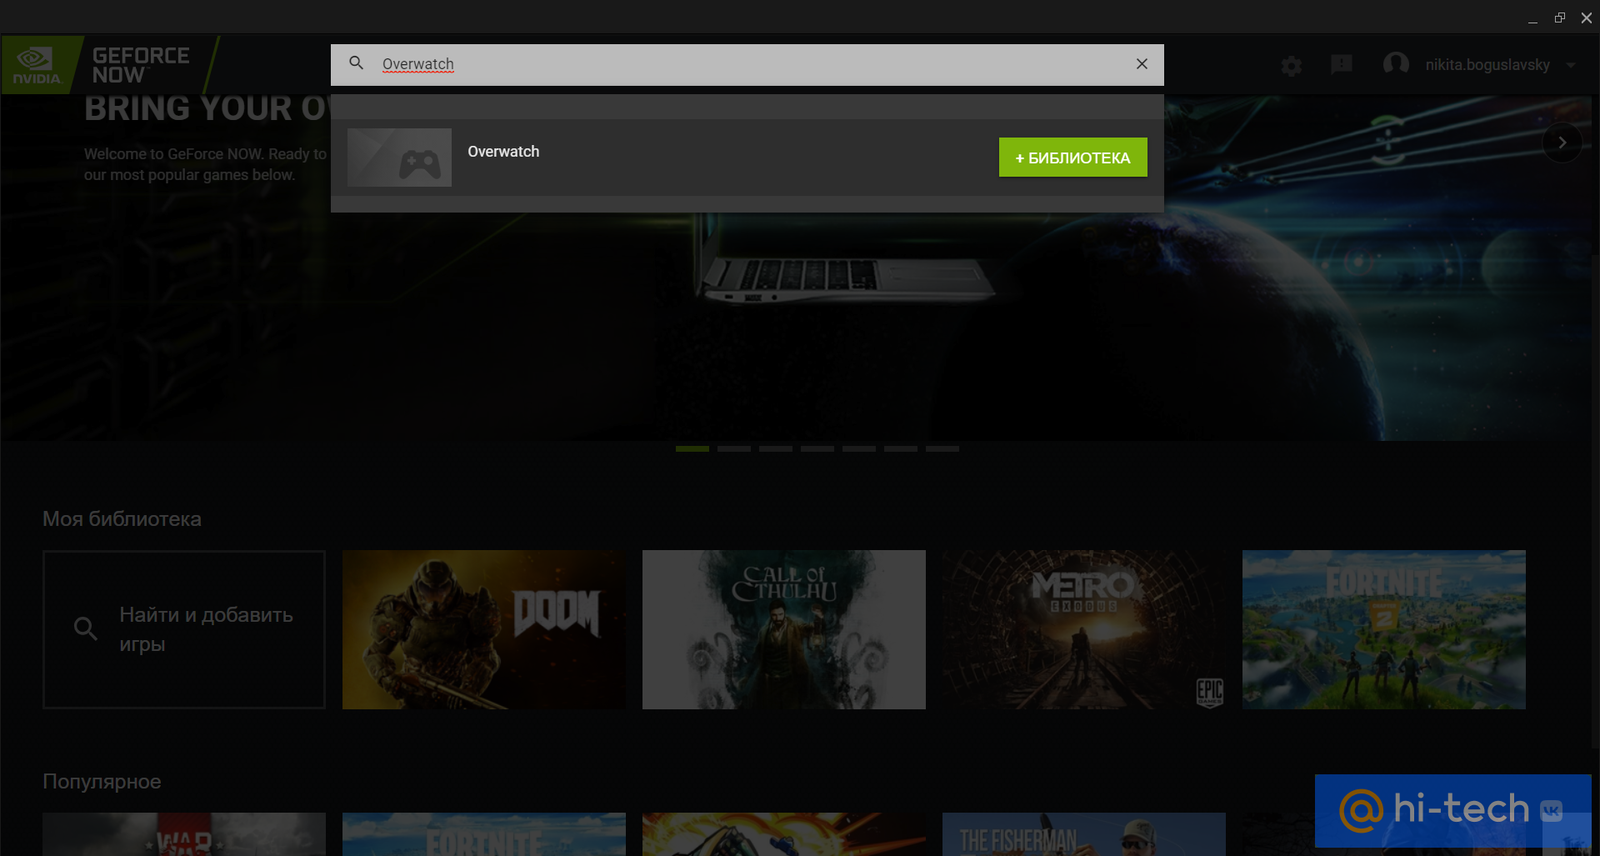
Task: Add Overwatch with the + БИБЛИОТЕКА button
Action: [1073, 157]
